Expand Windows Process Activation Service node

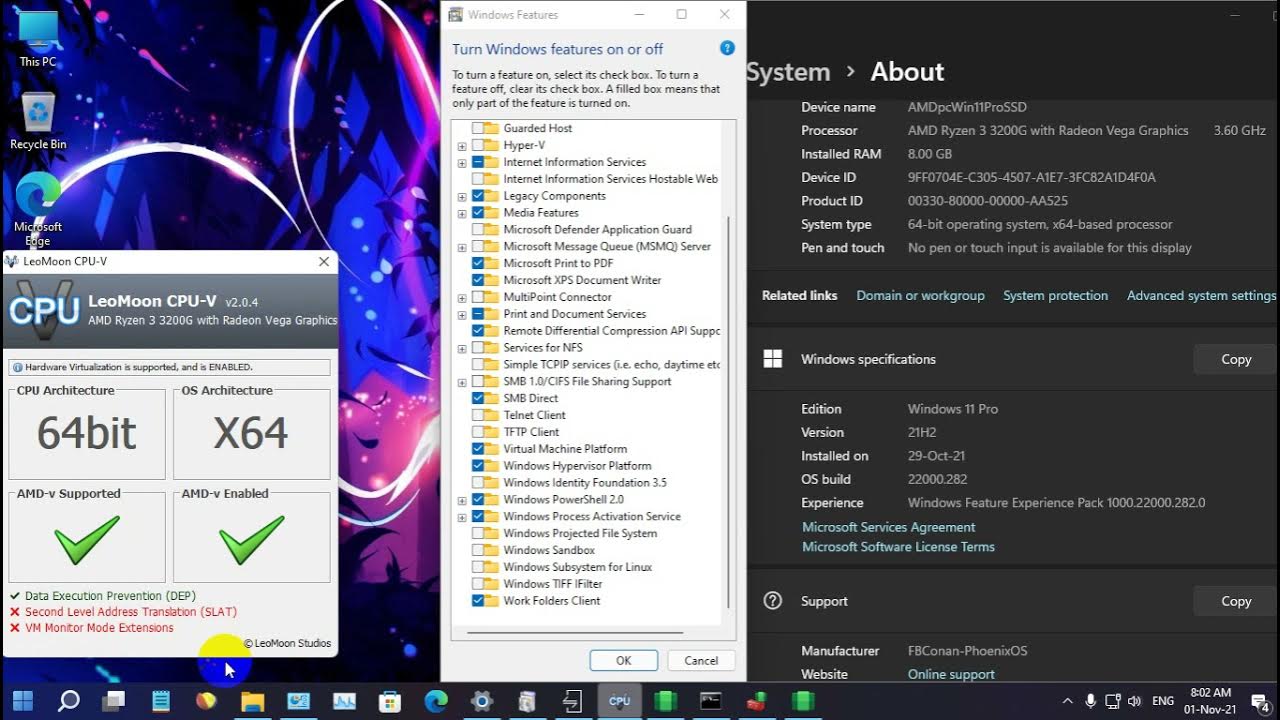(462, 517)
